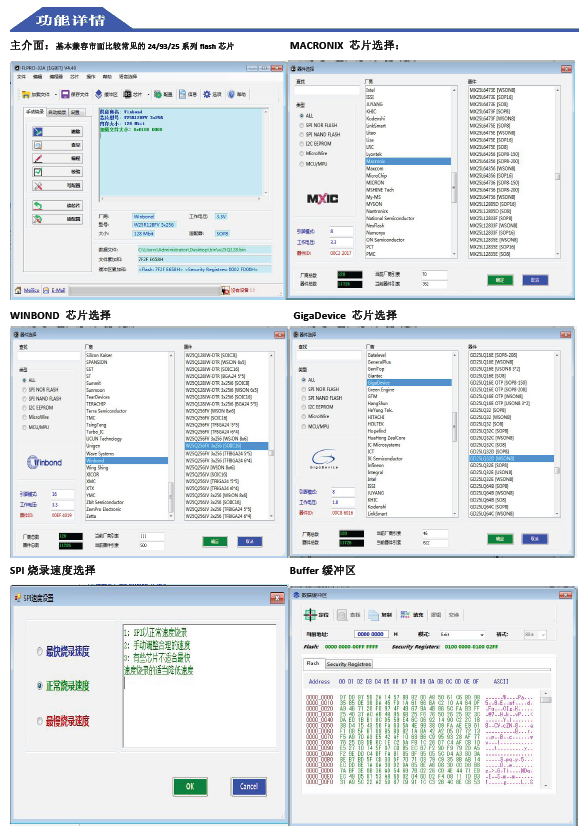Open the buffer icon in FLPRO main toolbar
Screen dimensions: 588x834
[x=99, y=94]
